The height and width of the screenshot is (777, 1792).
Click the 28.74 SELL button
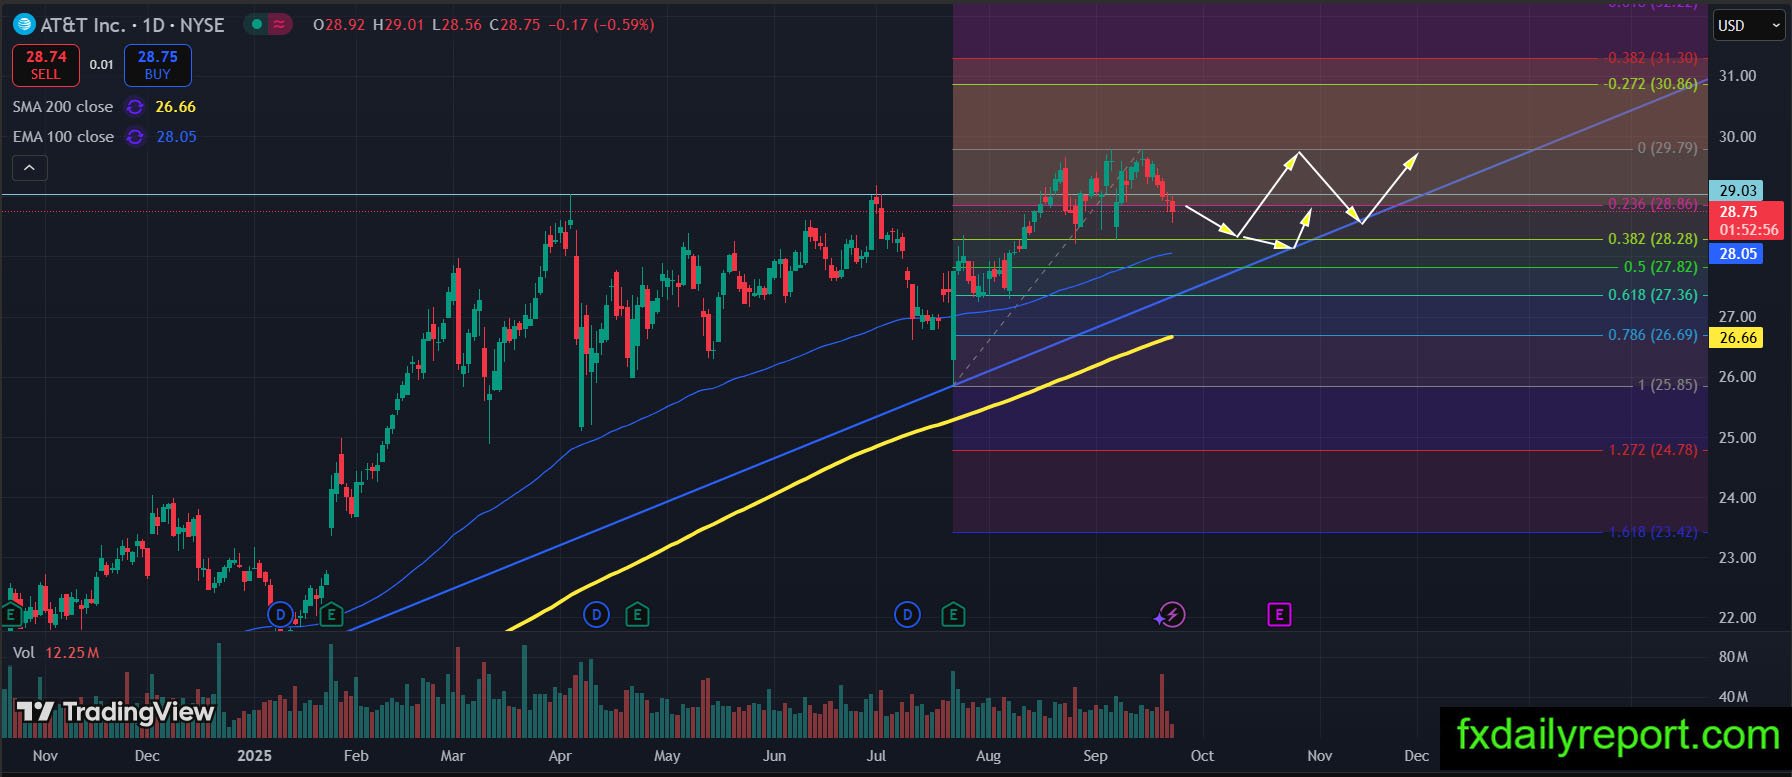click(x=46, y=65)
